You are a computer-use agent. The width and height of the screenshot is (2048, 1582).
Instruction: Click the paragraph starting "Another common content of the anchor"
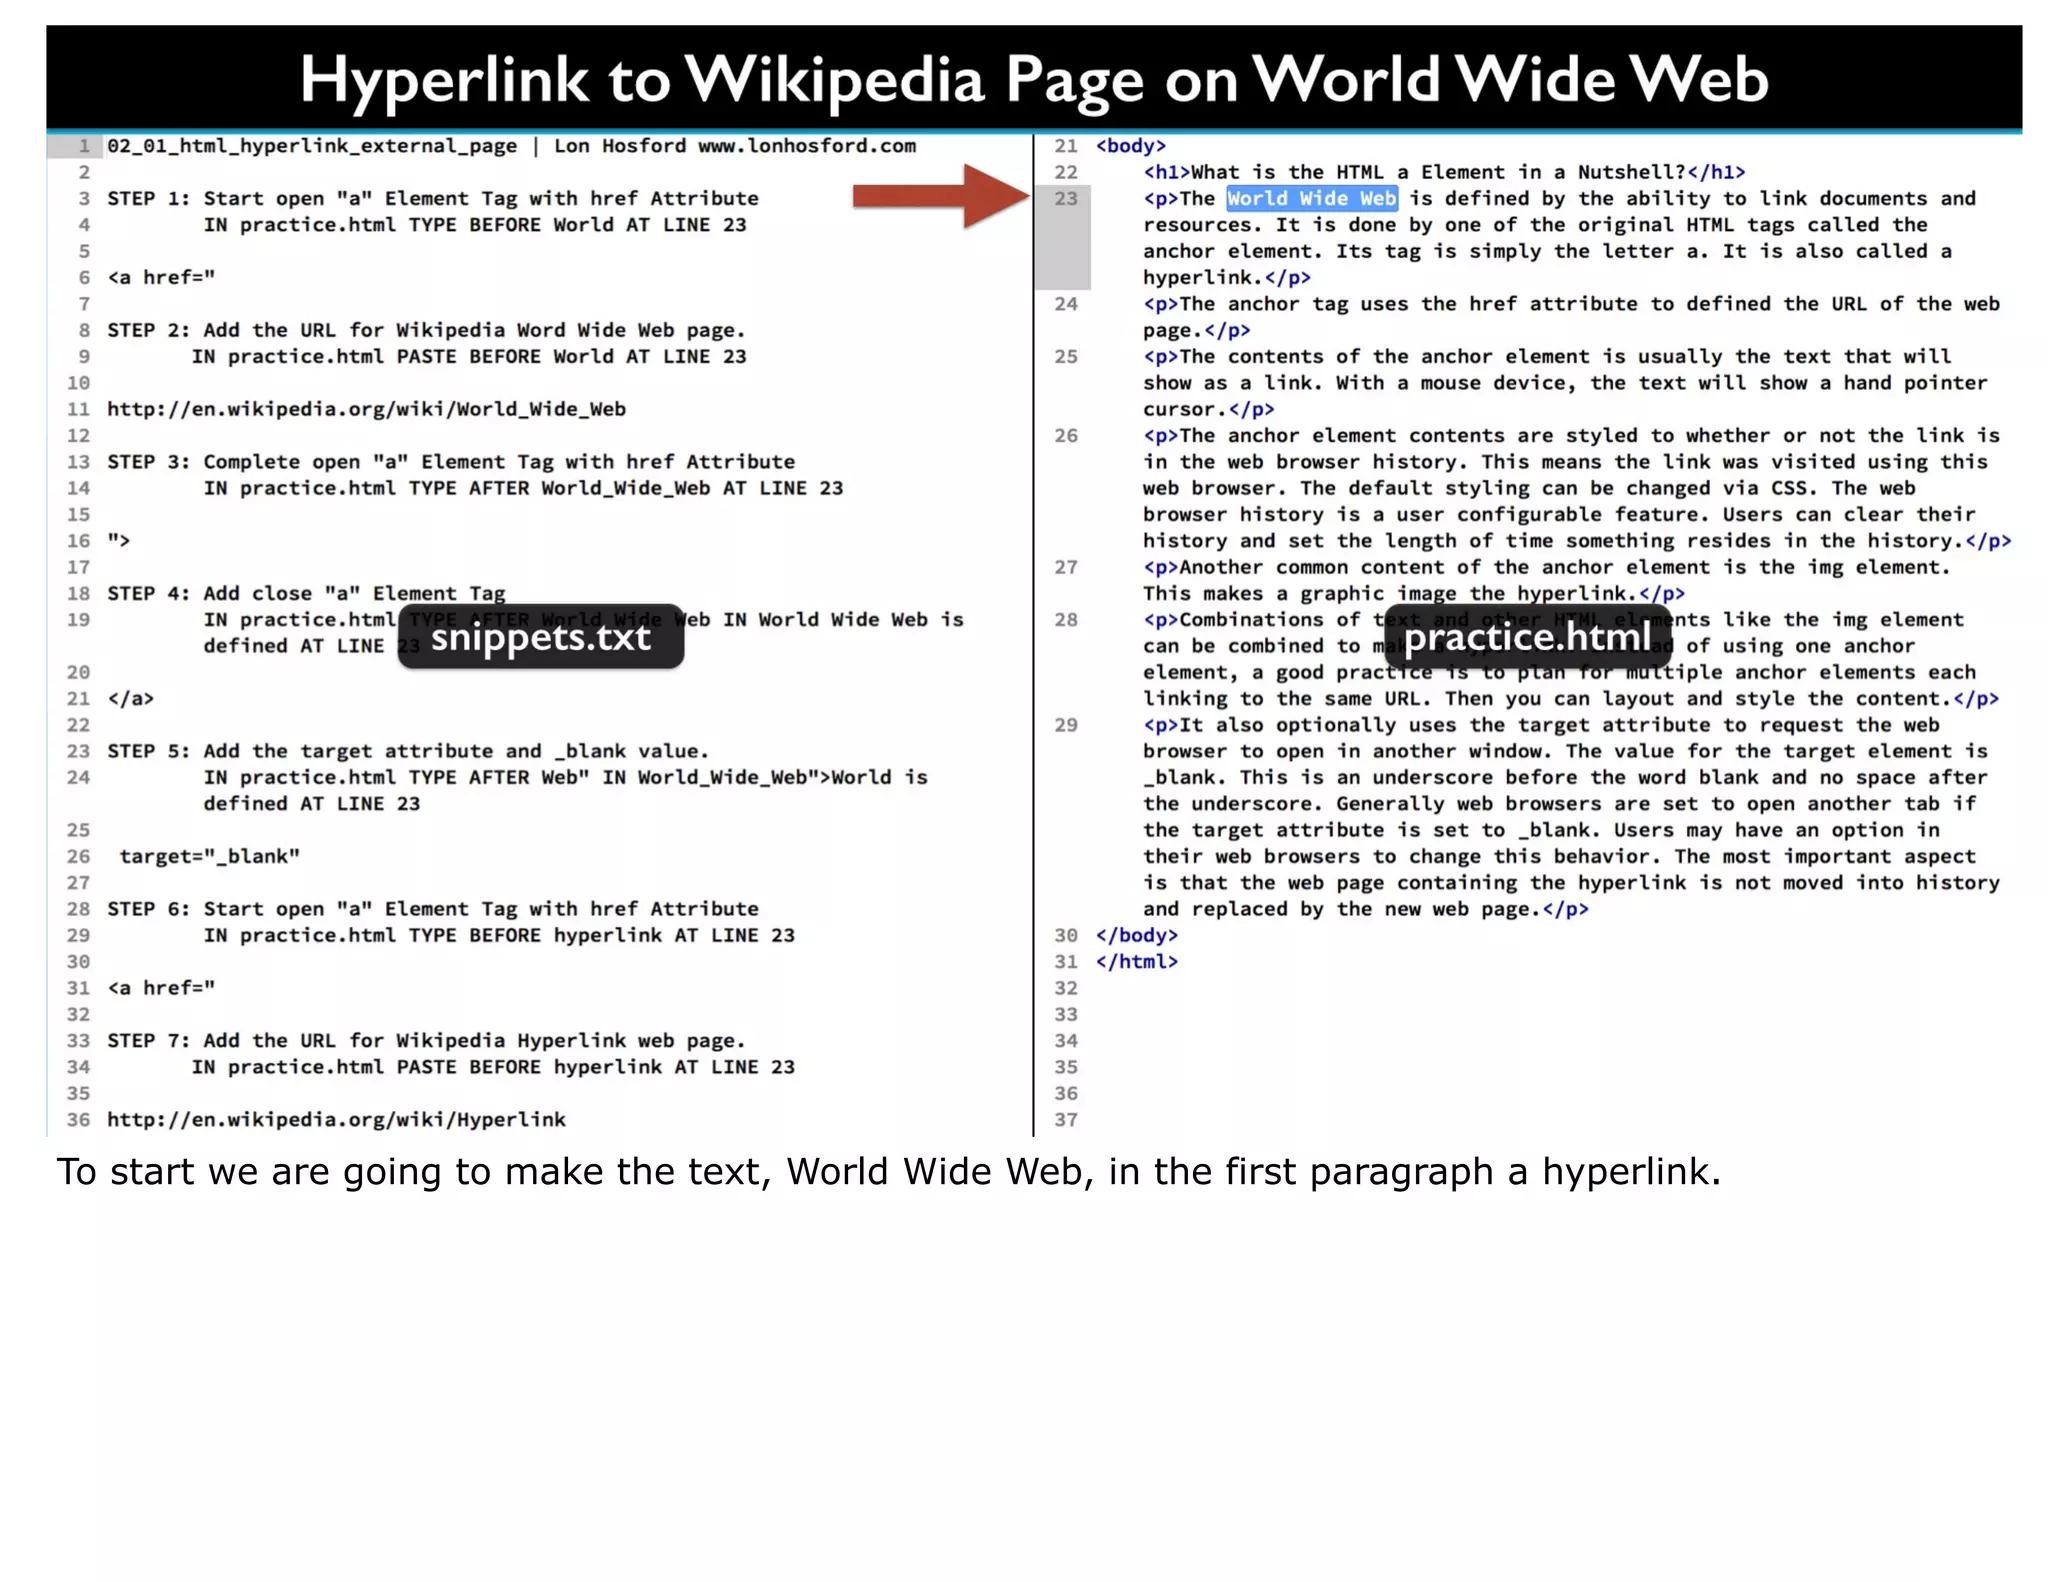tap(1547, 580)
